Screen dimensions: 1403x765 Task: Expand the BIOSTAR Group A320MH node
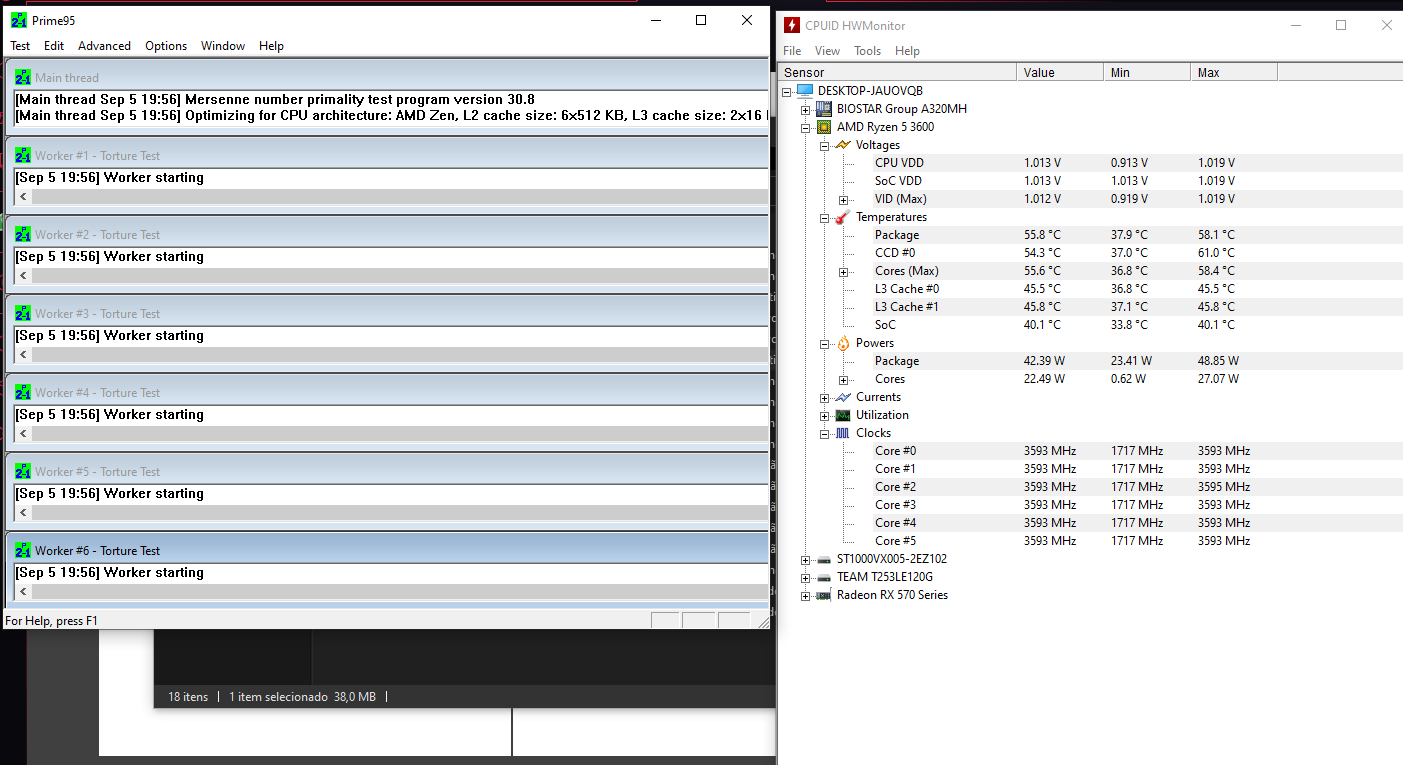tap(806, 109)
